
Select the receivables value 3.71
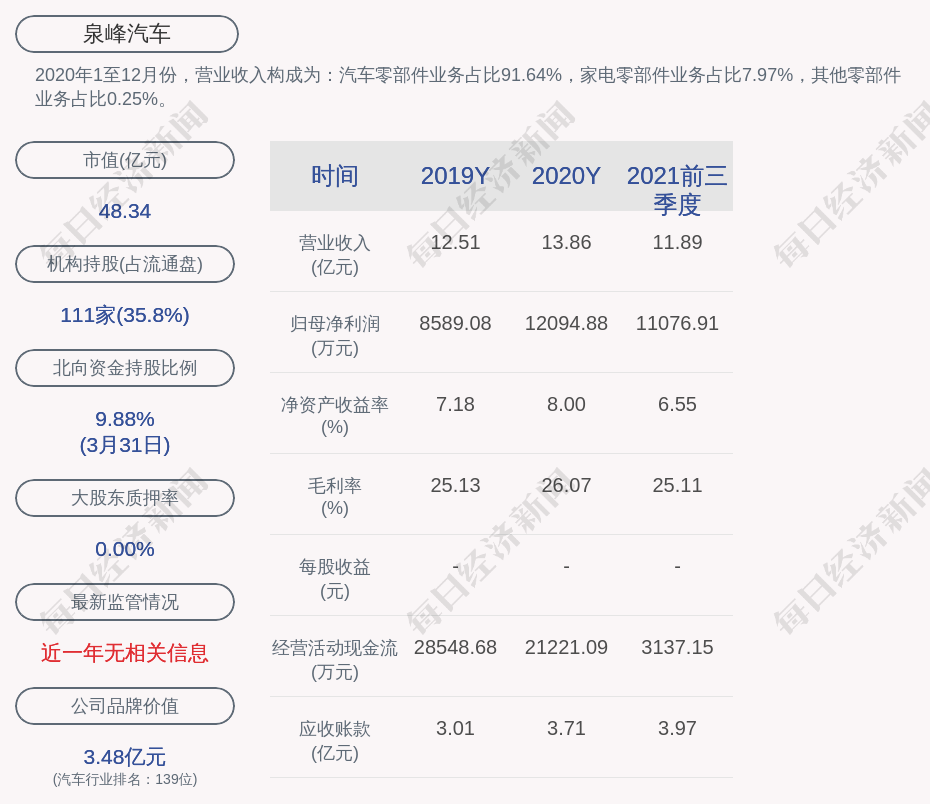point(566,728)
